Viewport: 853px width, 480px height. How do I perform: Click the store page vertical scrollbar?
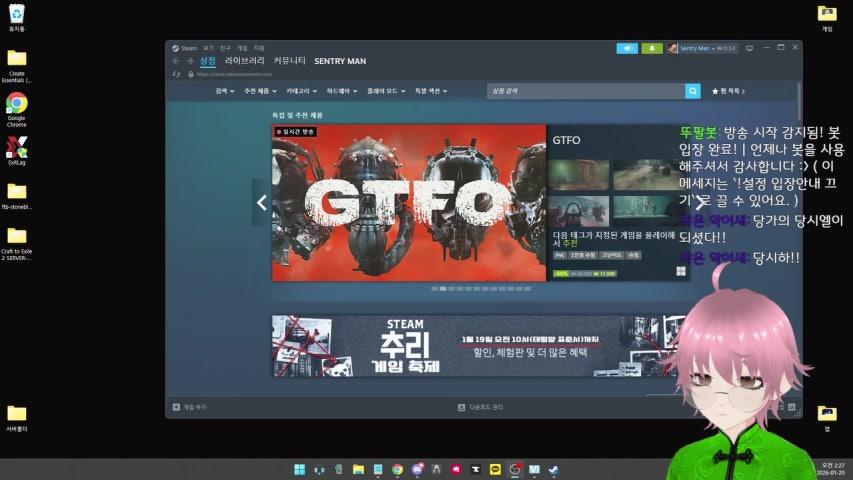click(799, 101)
